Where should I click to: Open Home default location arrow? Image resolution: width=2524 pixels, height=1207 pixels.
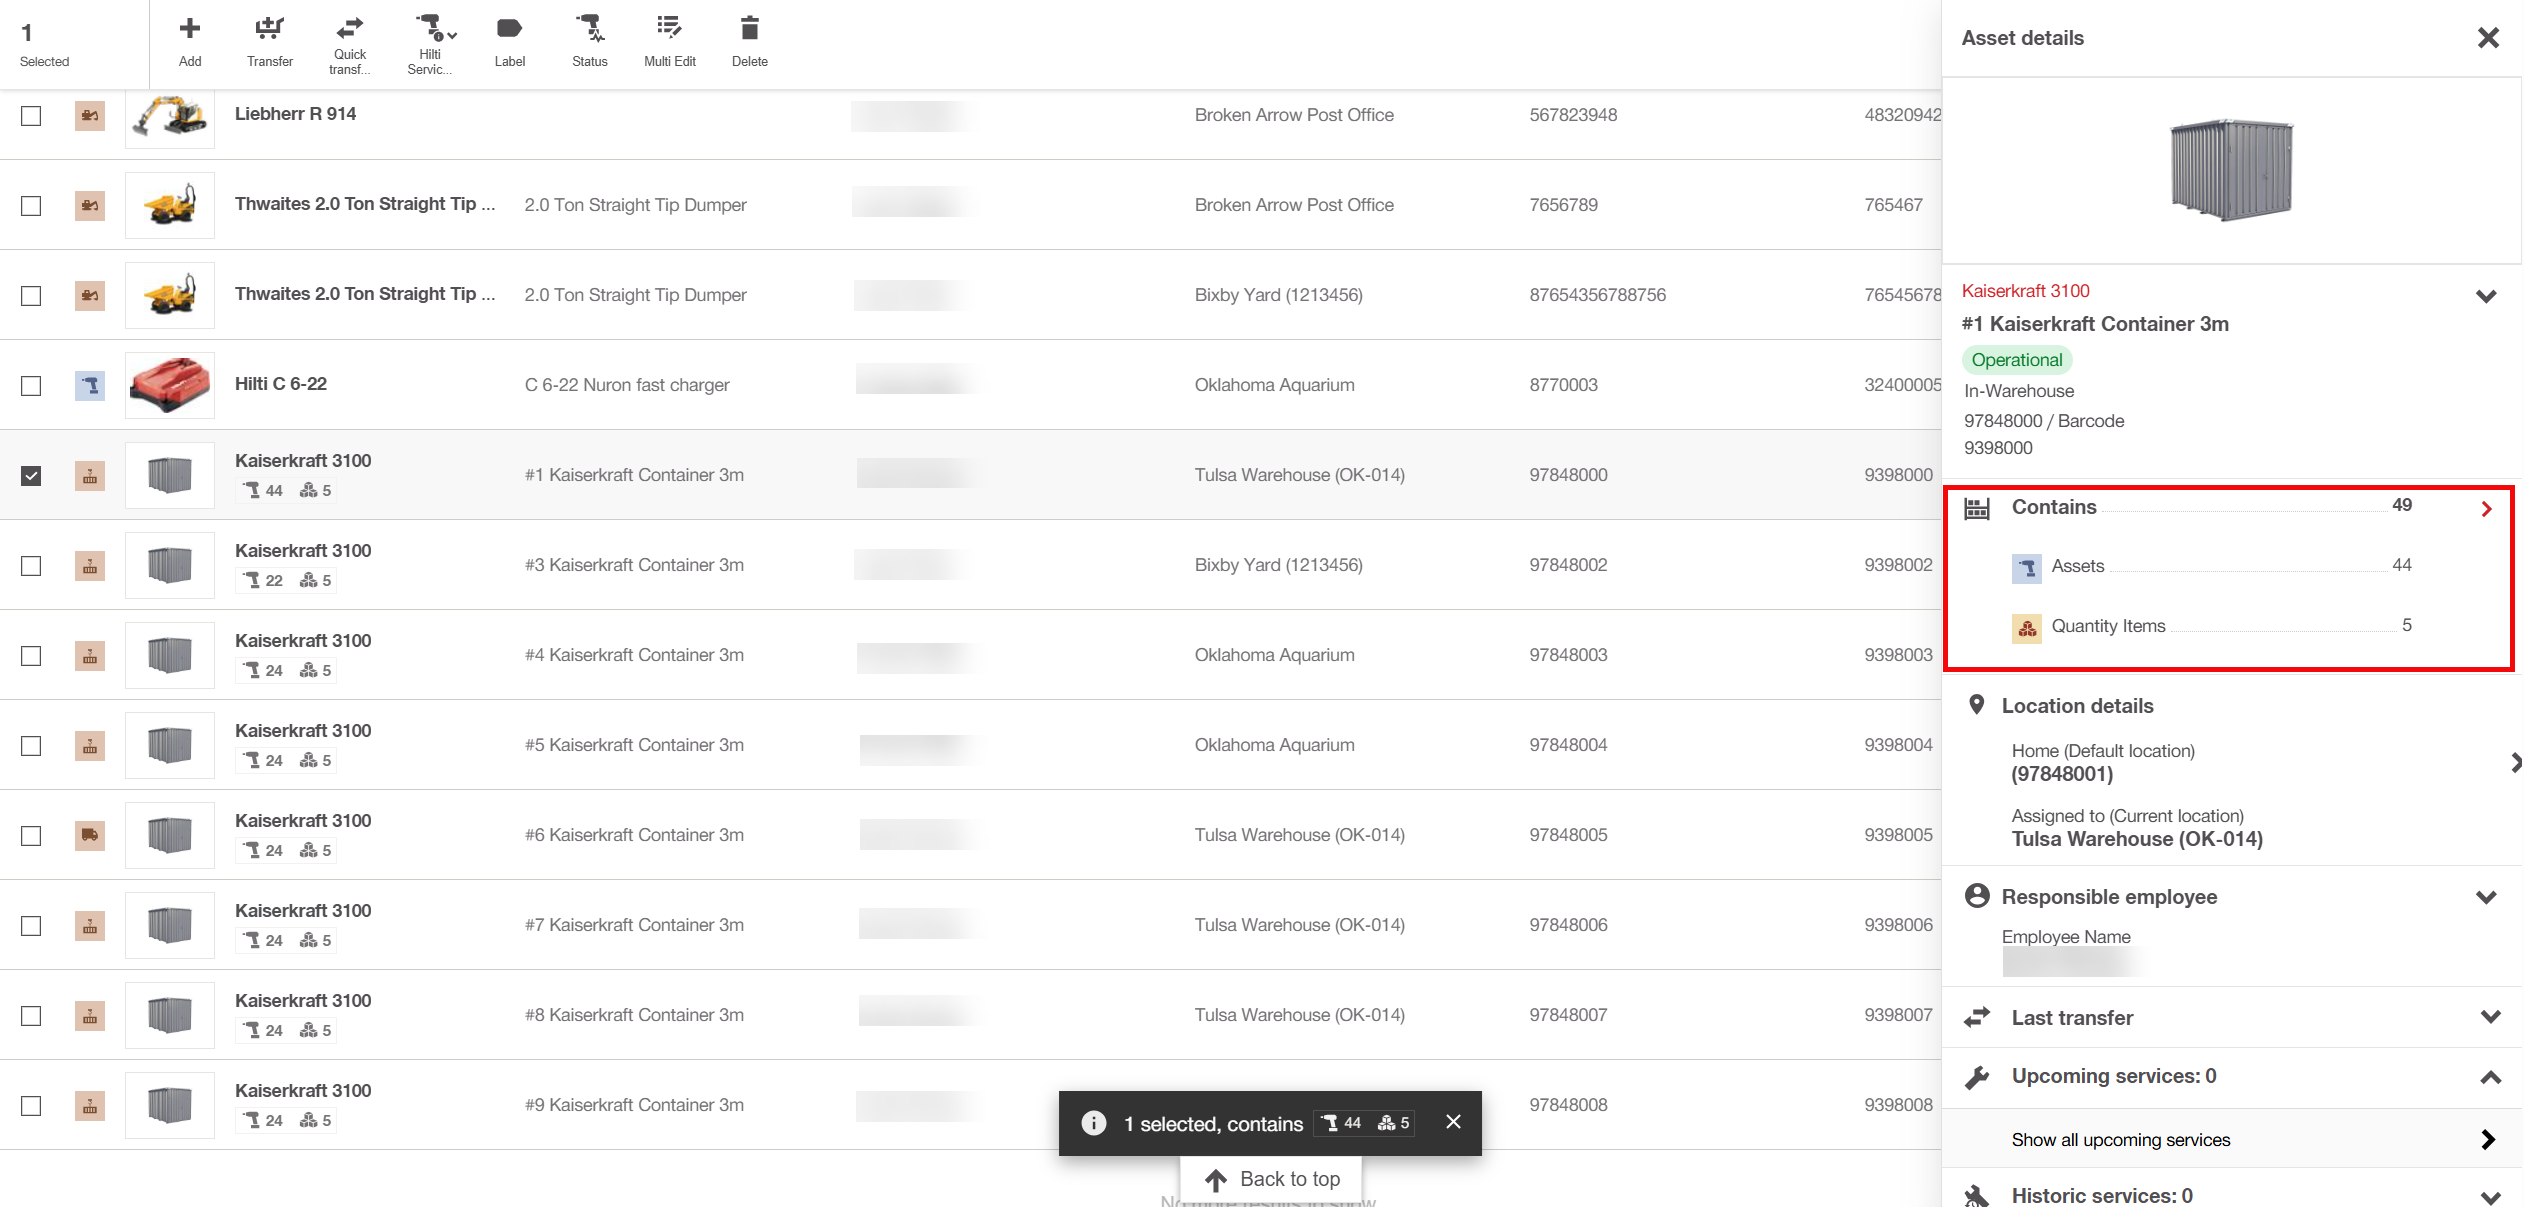[2515, 763]
